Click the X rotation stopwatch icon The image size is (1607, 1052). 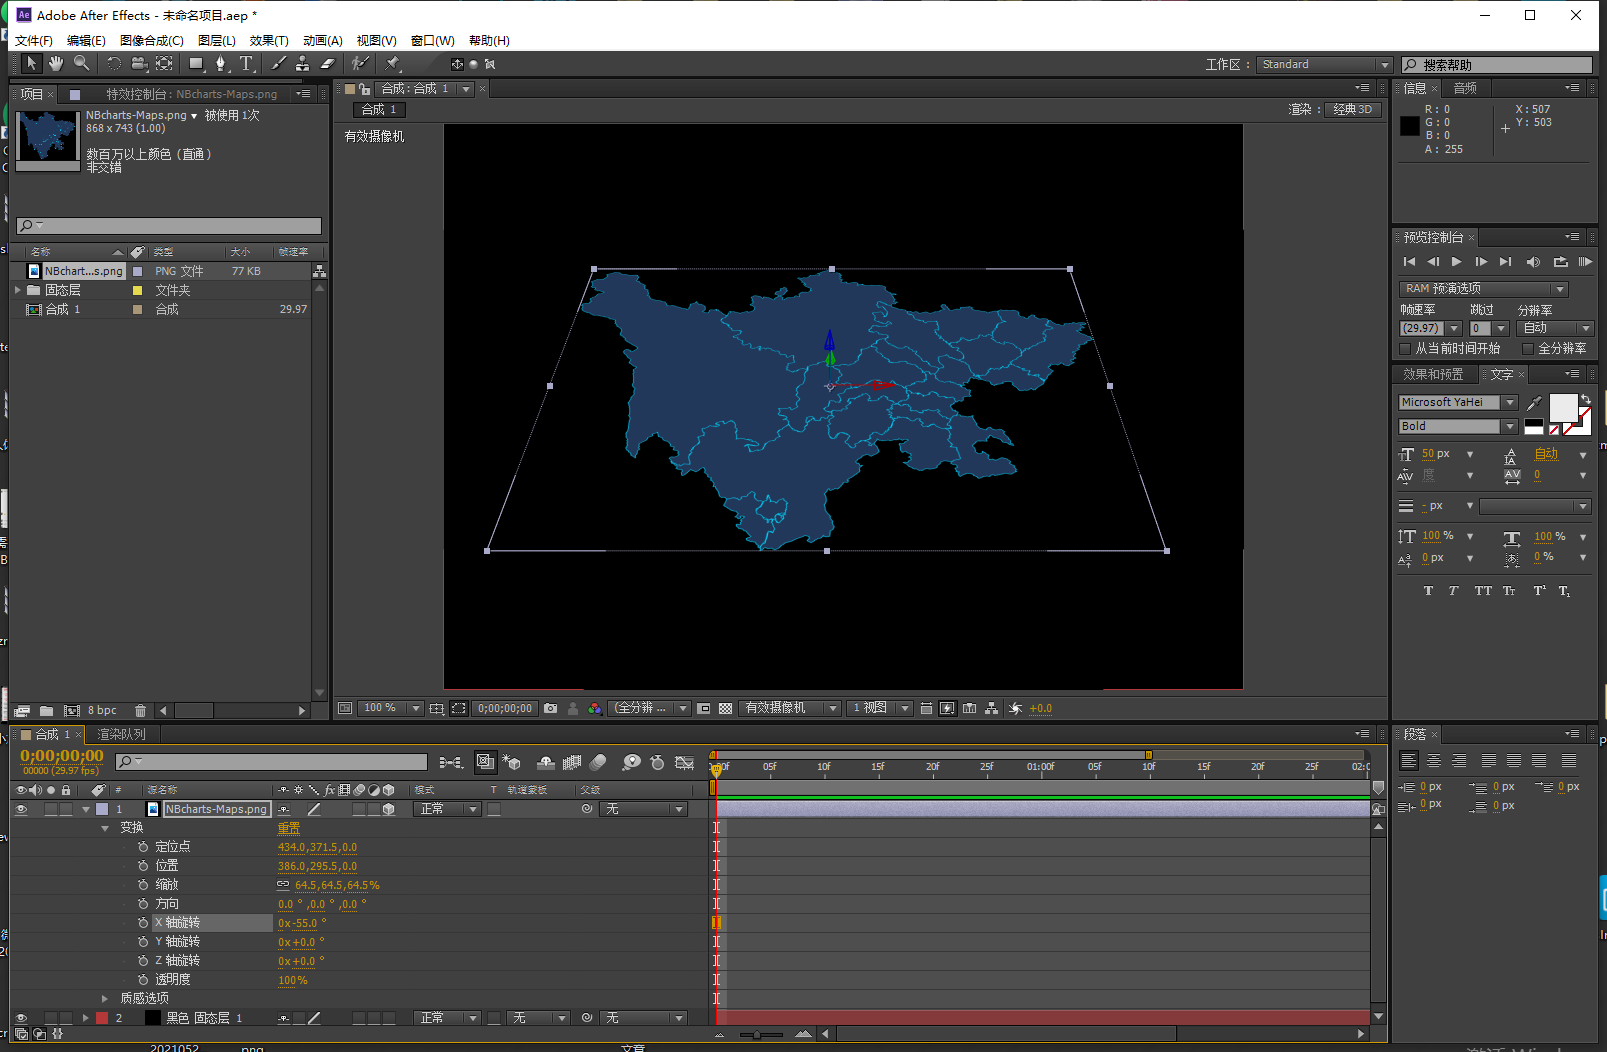pos(143,923)
